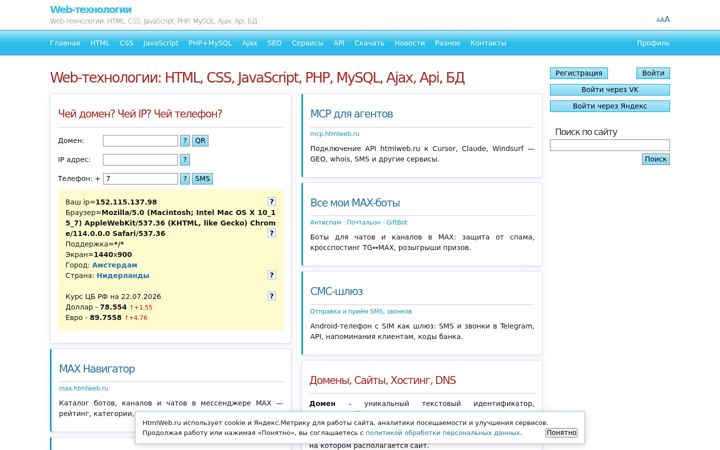Screen dimensions: 720x450
Task: Focus the Поиск по сайту search field
Action: coord(610,145)
